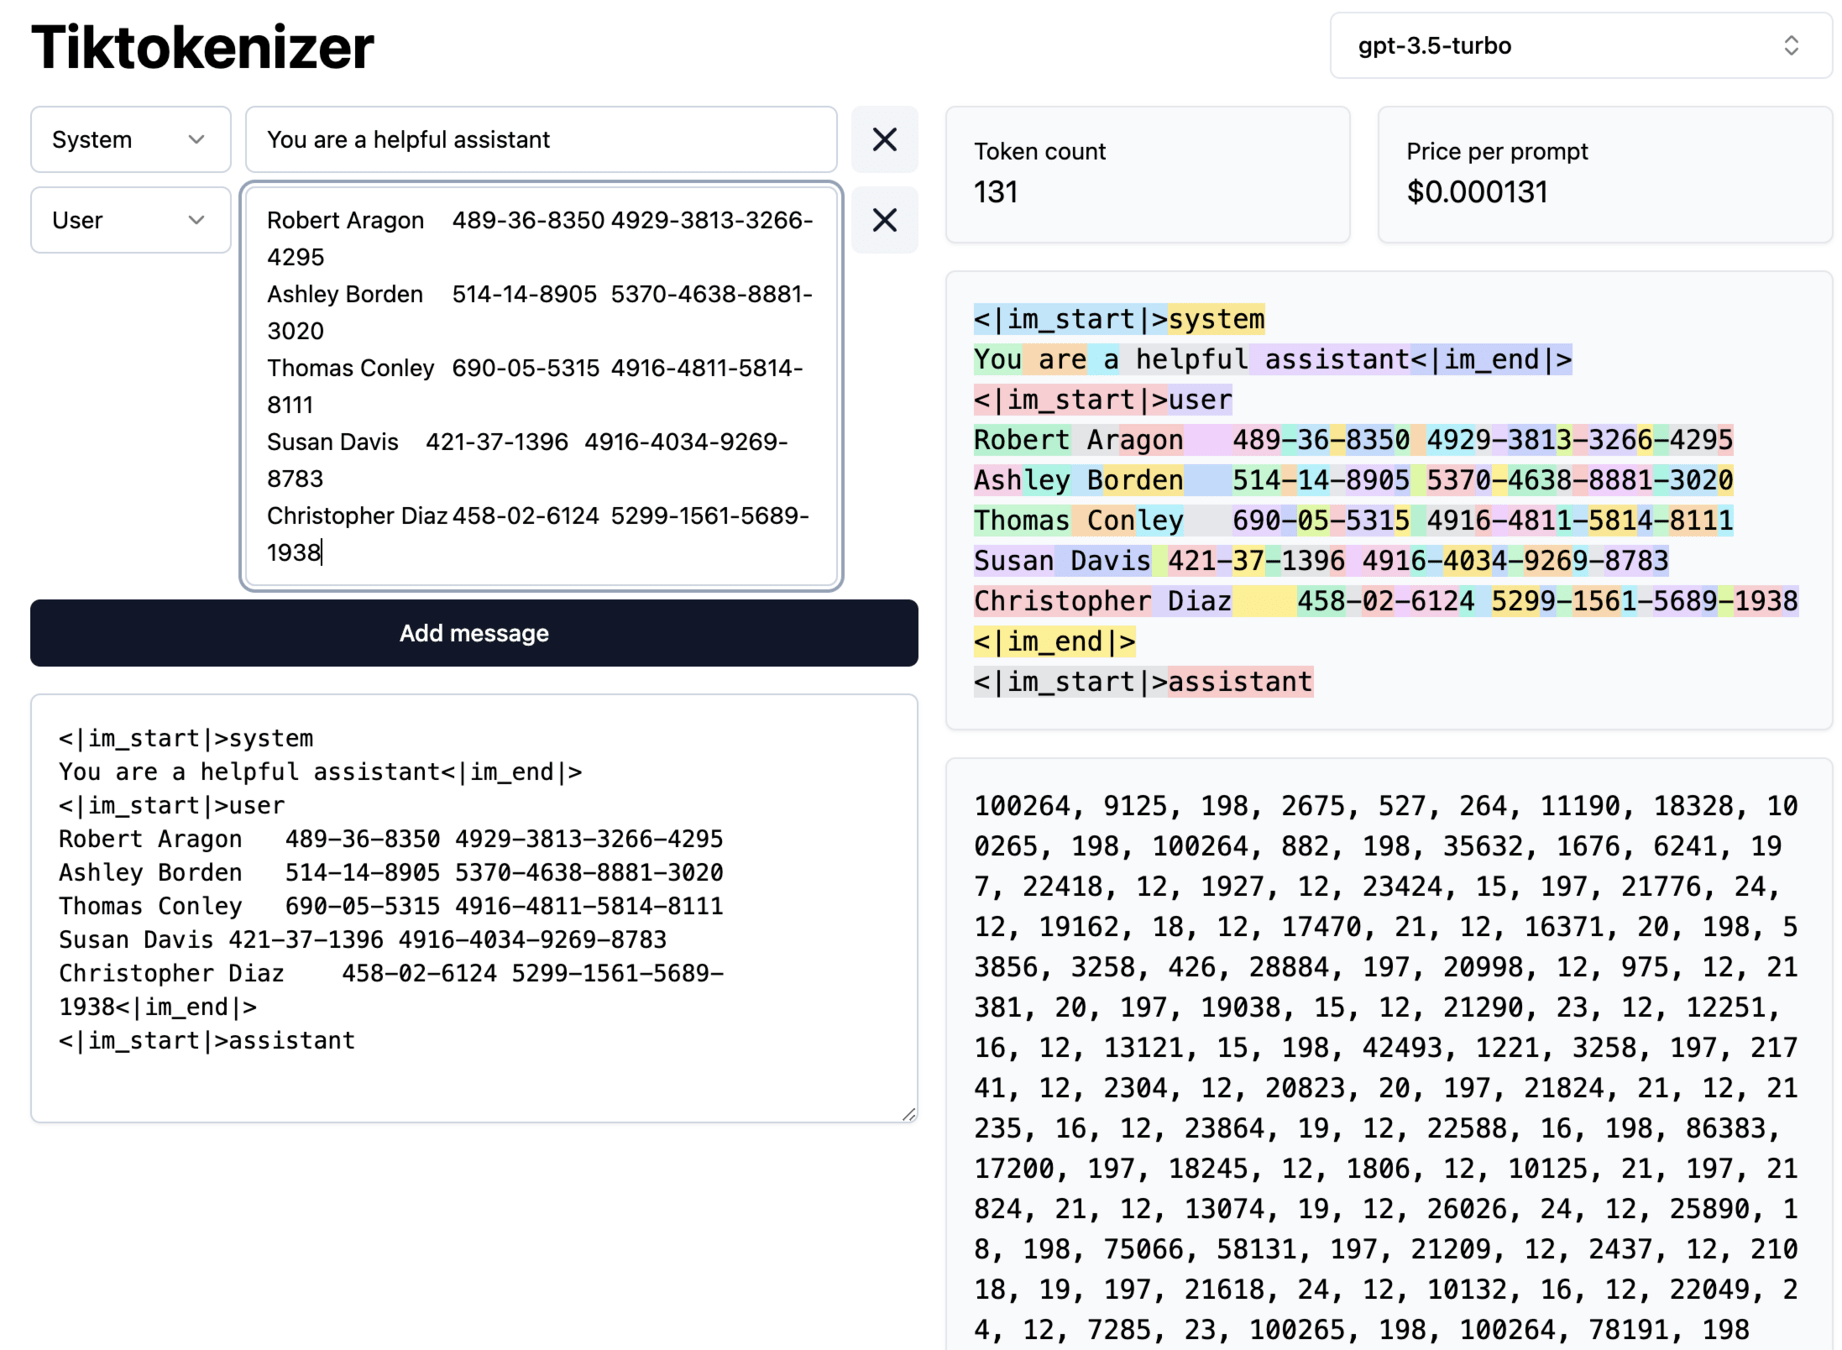This screenshot has width=1842, height=1350.
Task: Click the highlighted 'user' token
Action: tap(1200, 400)
